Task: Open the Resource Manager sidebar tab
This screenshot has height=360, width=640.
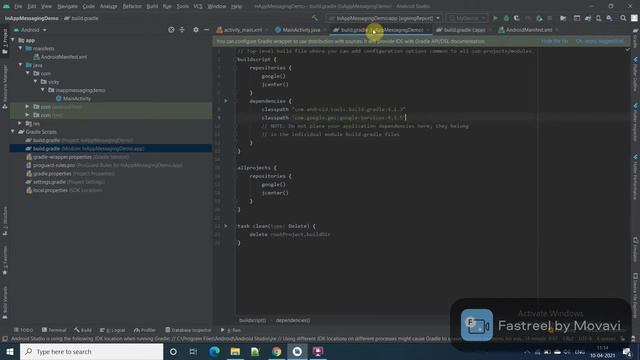Action: tap(5, 87)
